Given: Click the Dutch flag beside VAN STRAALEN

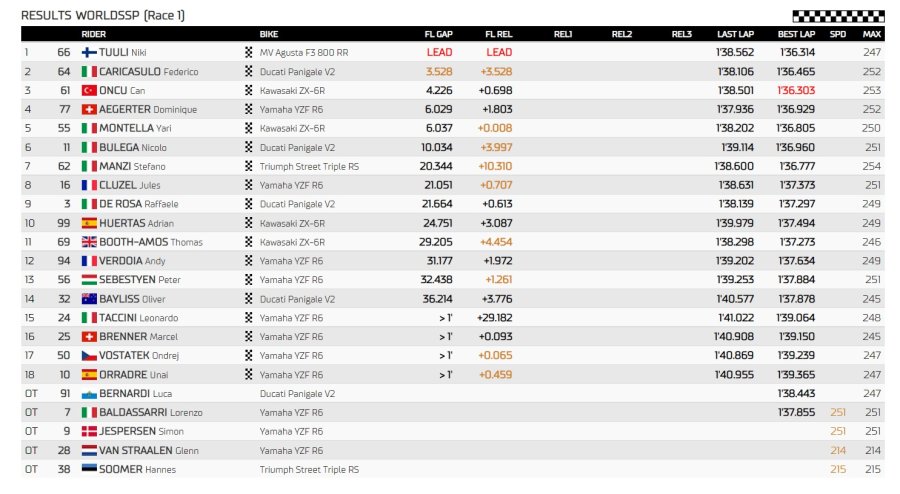Looking at the screenshot, I should coord(89,450).
